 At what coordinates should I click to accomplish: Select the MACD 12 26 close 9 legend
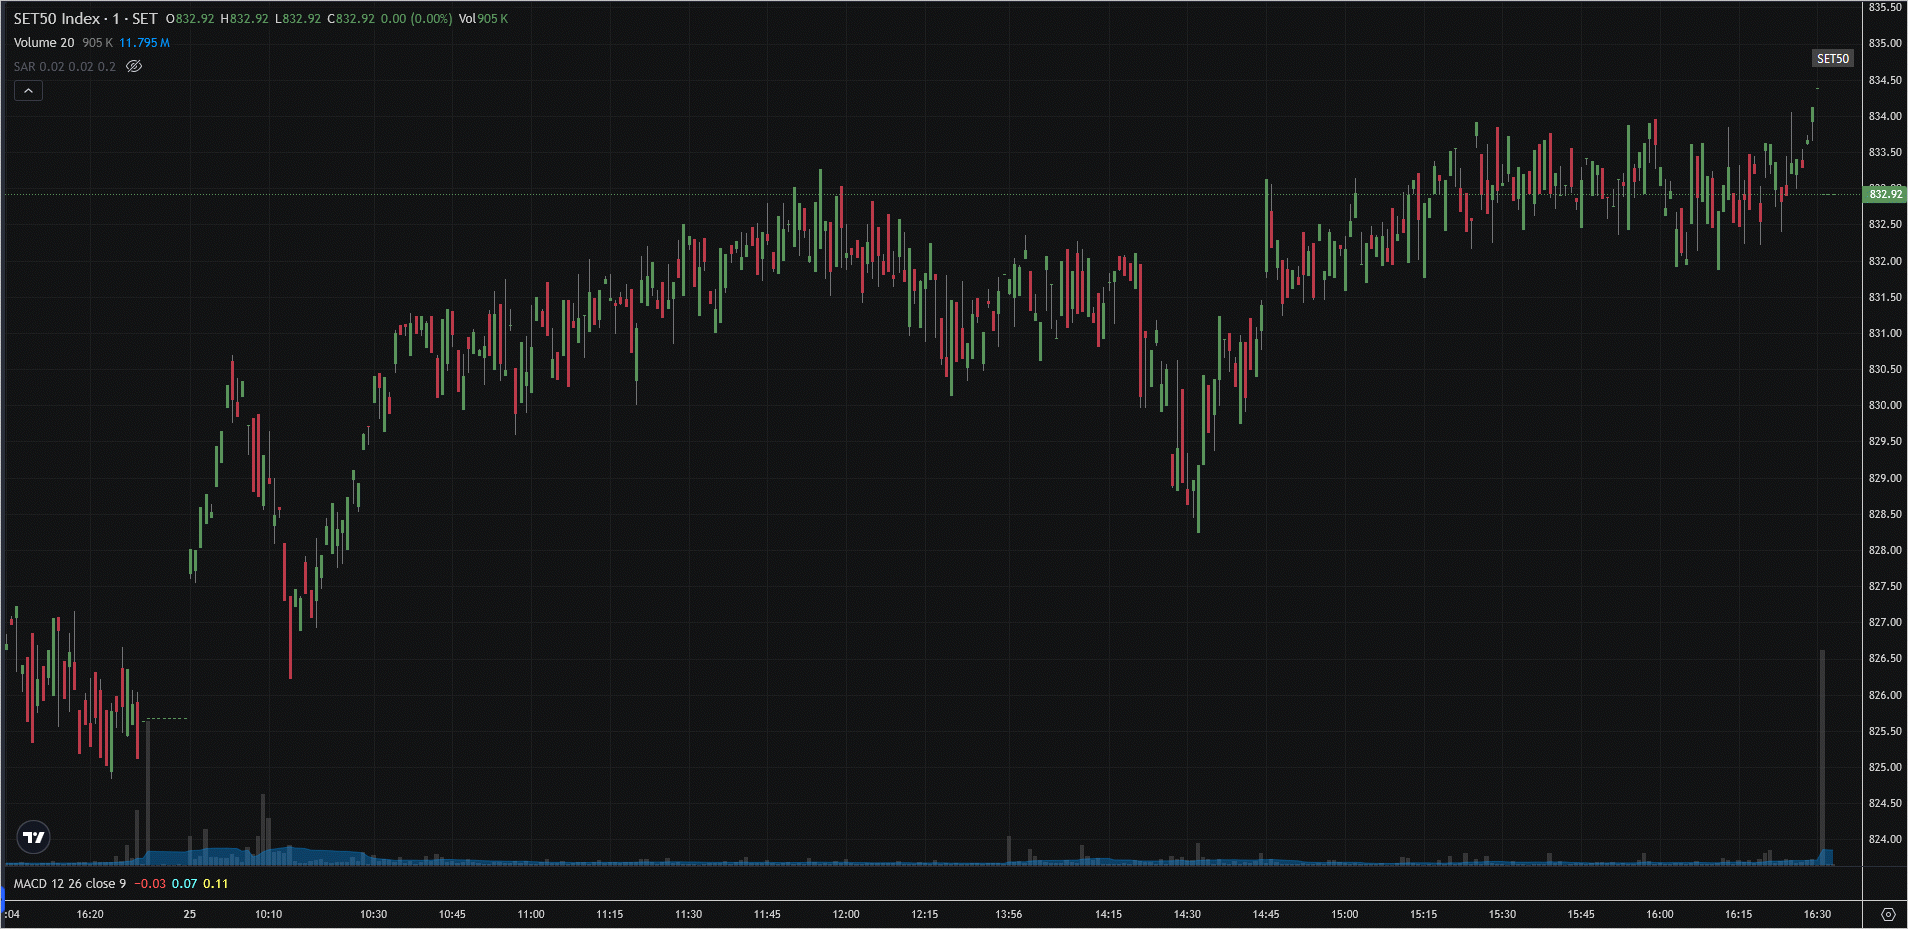pos(70,884)
